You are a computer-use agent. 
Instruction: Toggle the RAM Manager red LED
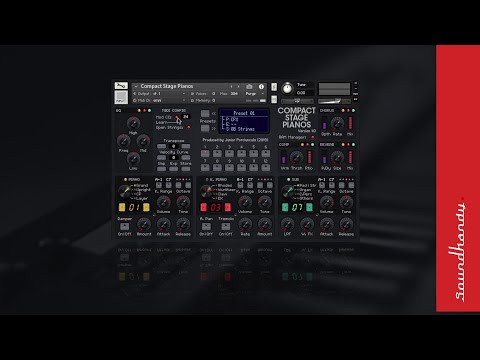[312, 137]
